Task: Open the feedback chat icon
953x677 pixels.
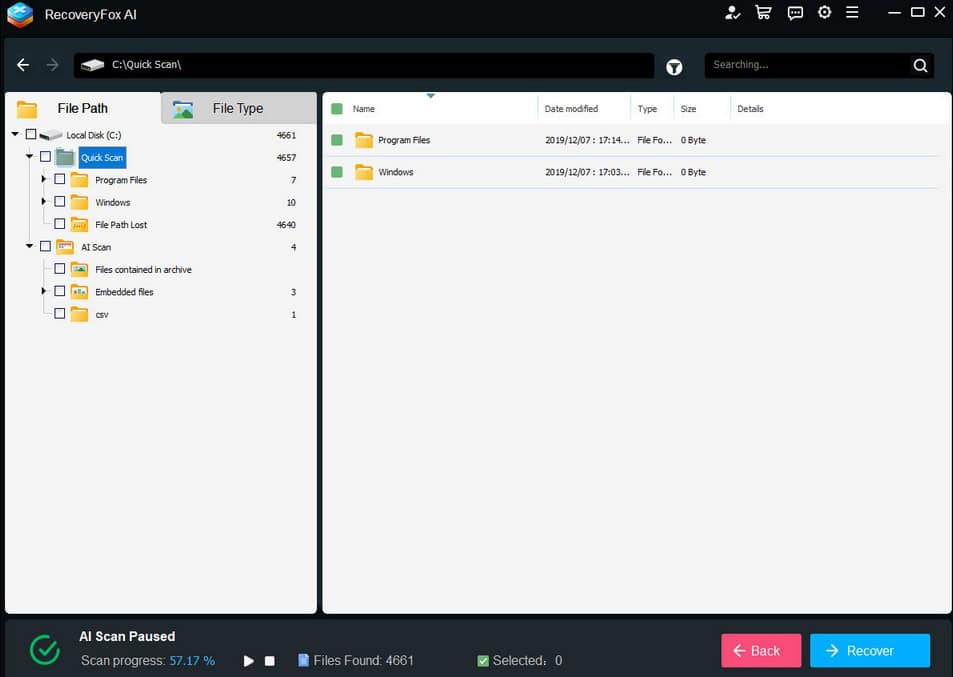Action: 795,13
